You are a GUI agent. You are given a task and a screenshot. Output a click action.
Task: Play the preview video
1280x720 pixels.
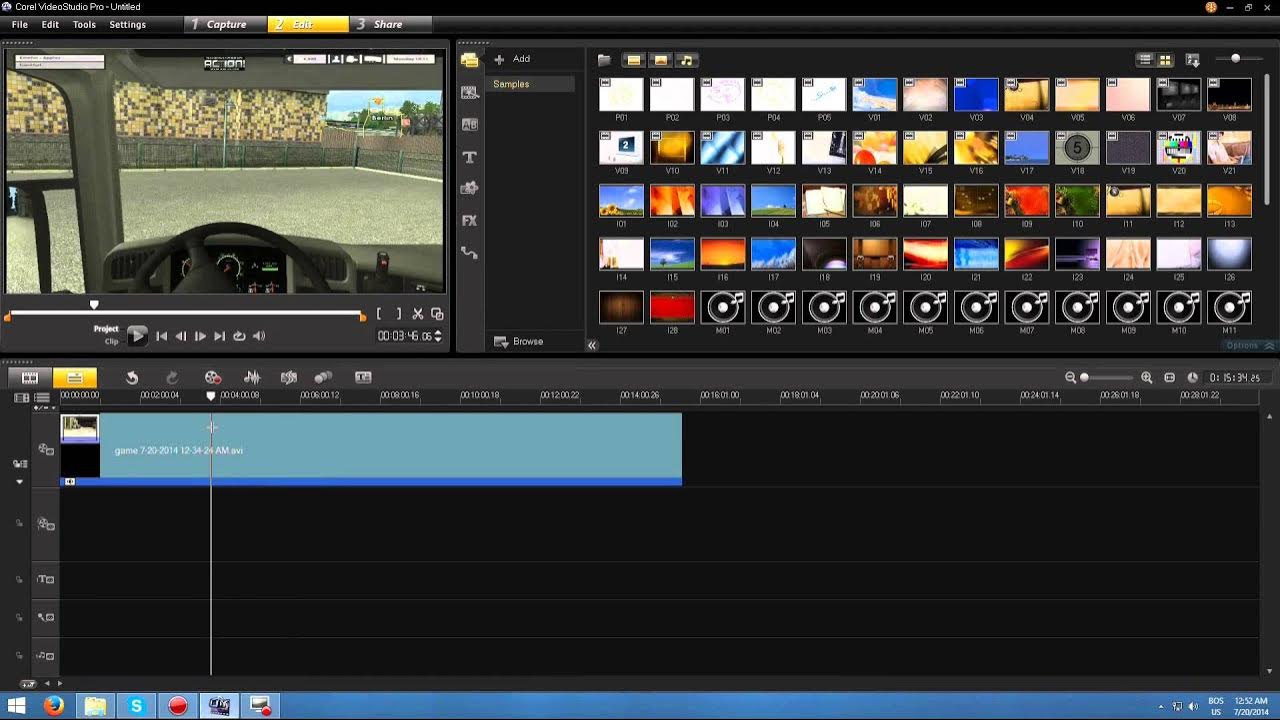tap(137, 336)
